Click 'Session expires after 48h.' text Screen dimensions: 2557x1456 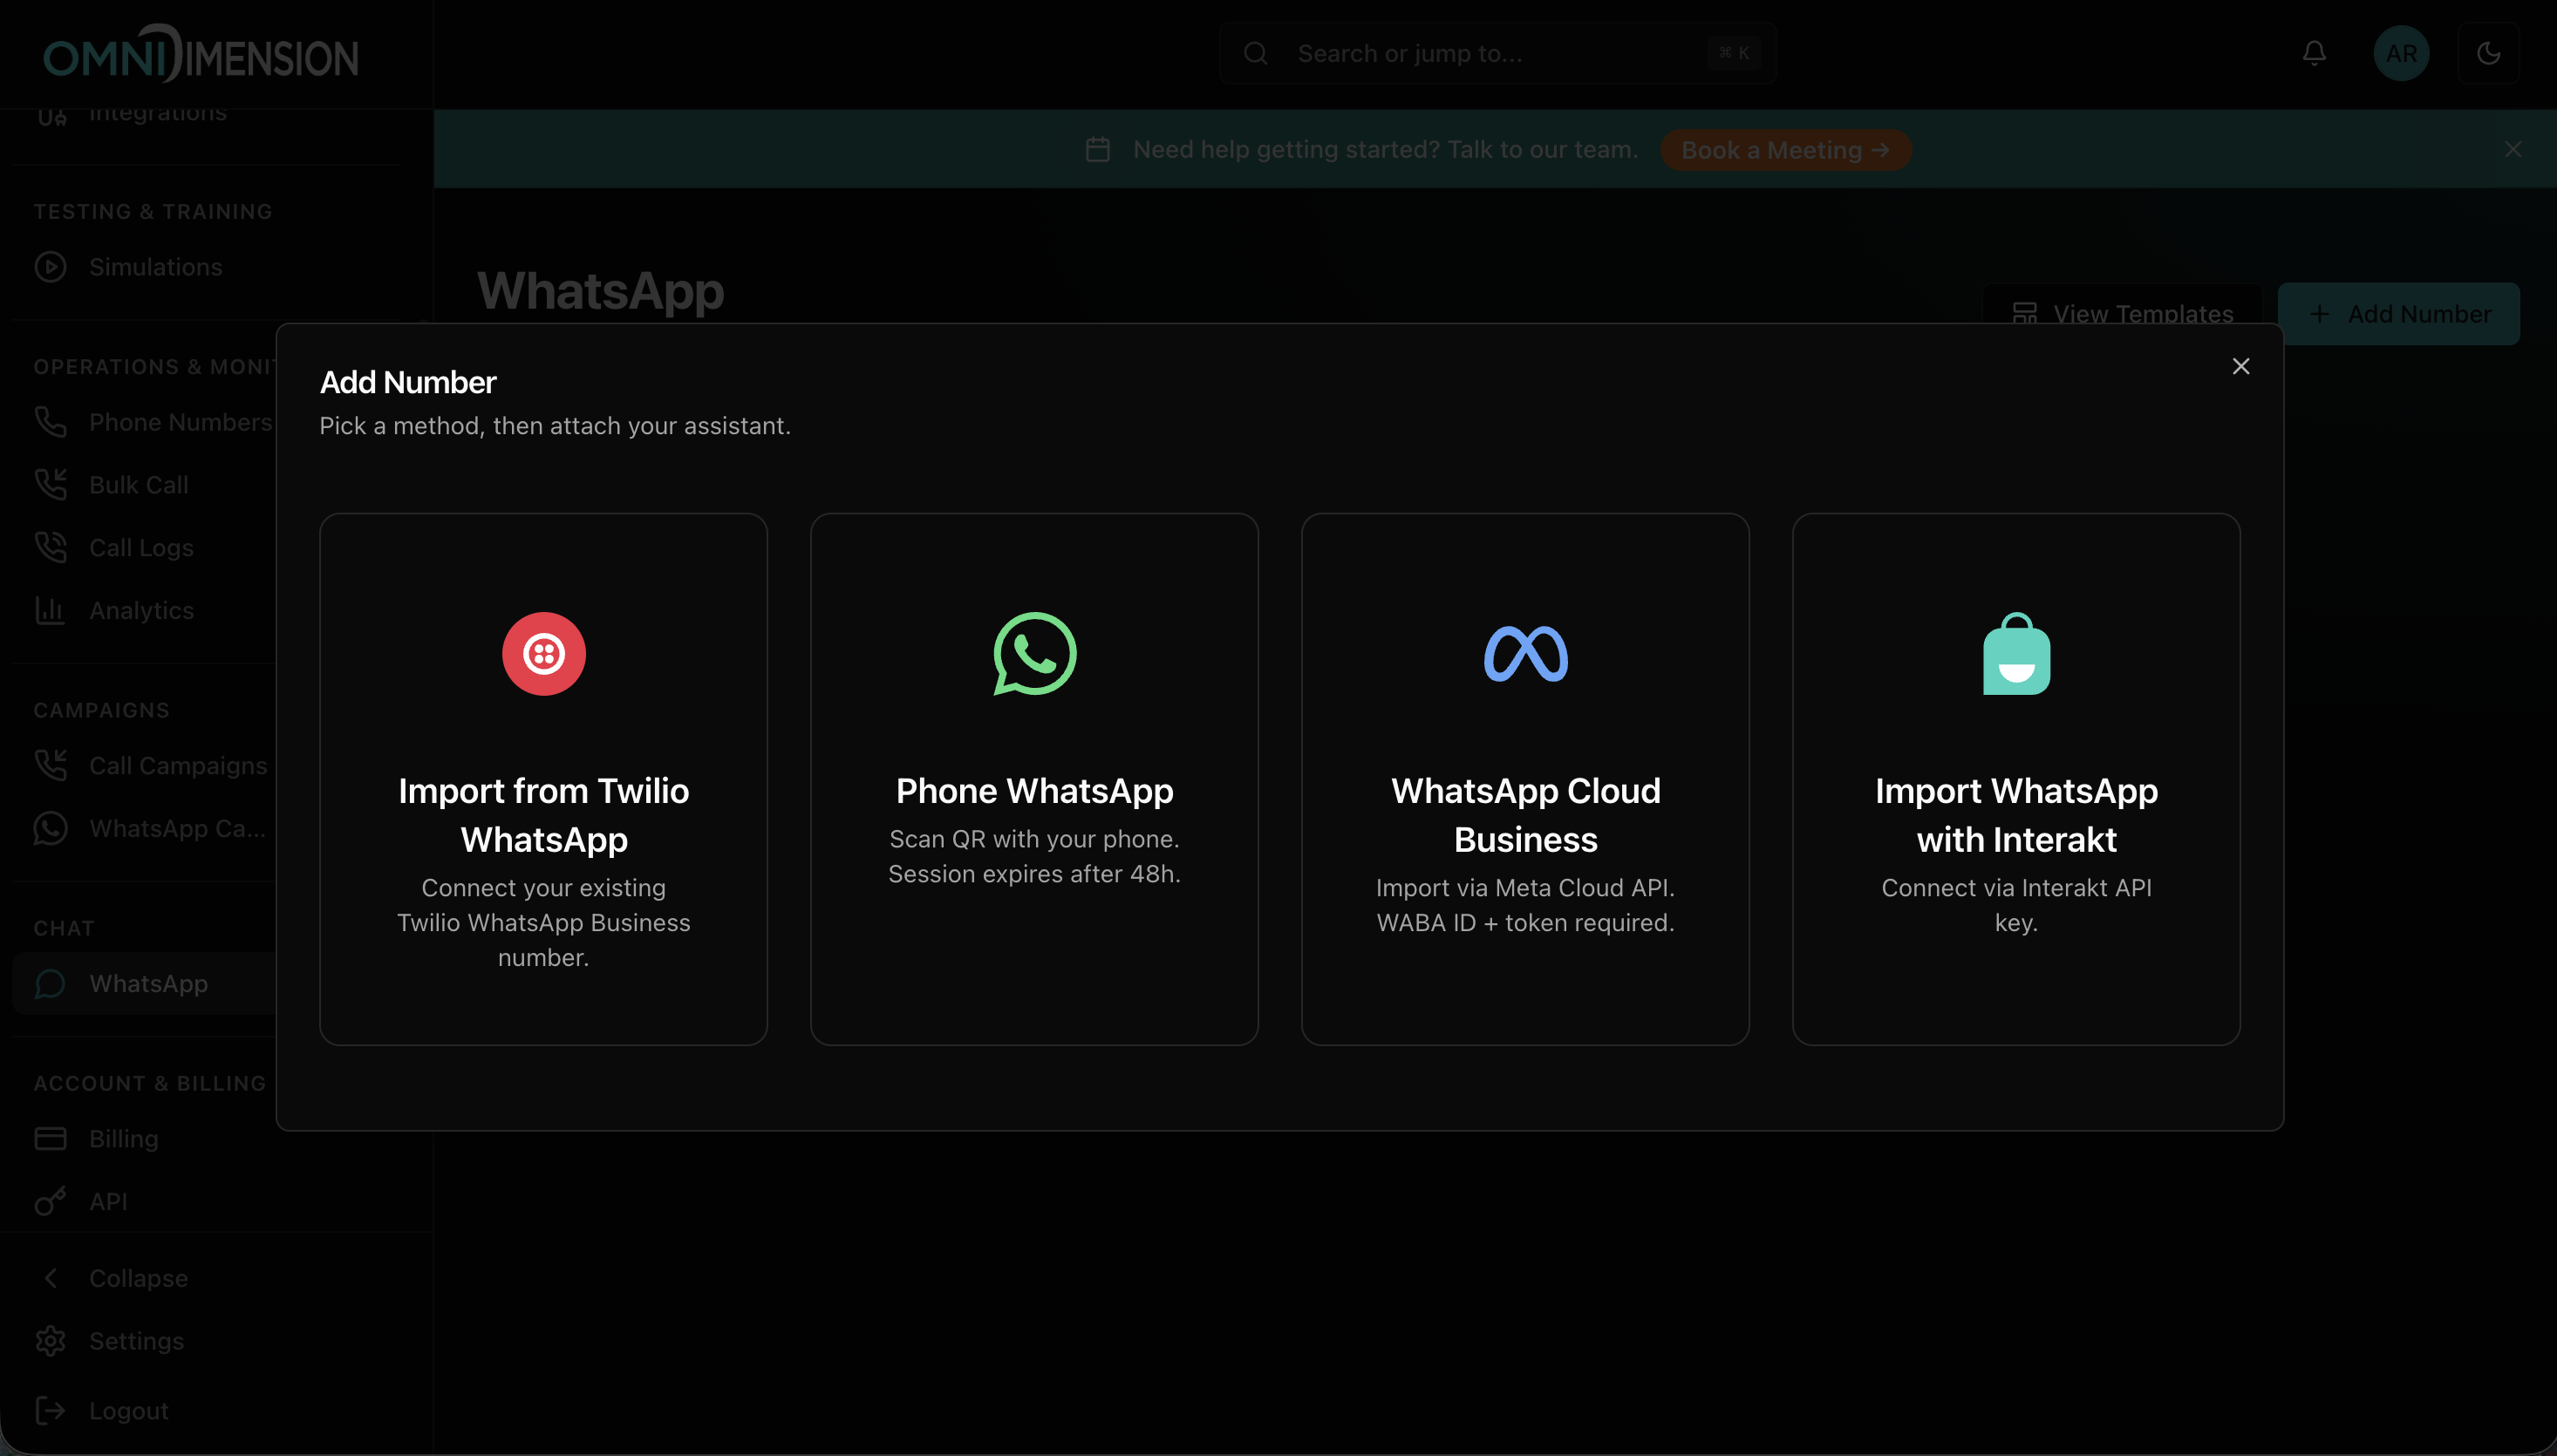coord(1034,875)
